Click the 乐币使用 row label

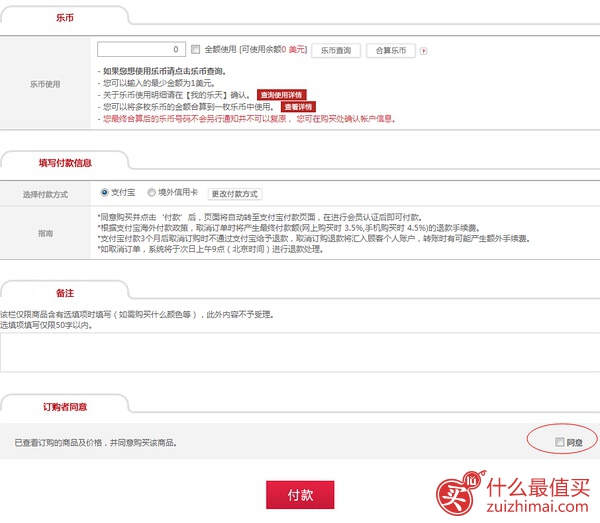45,84
